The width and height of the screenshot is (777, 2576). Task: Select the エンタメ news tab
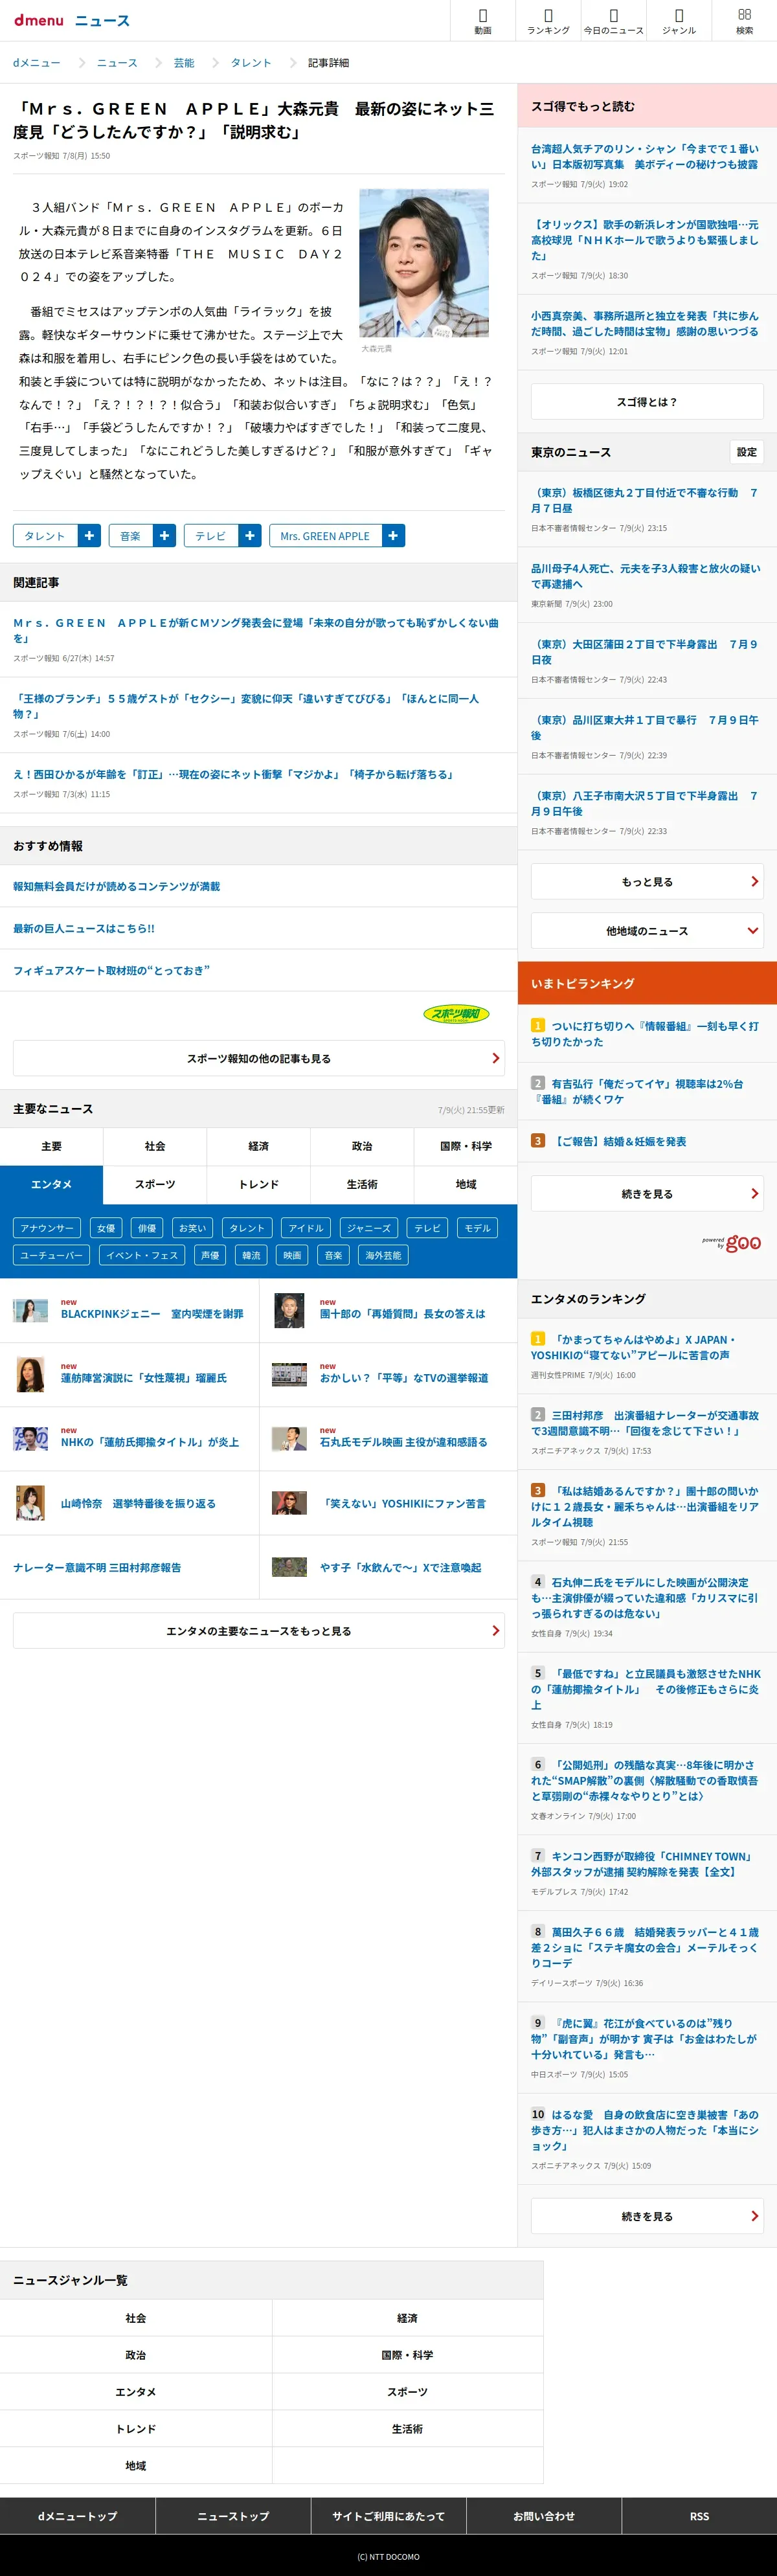[51, 1184]
